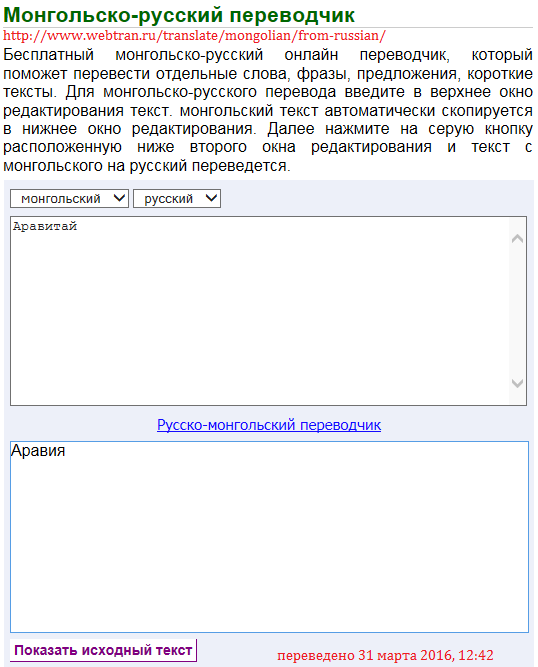
Task: Click the chevron arrow of русский selector
Action: point(211,198)
